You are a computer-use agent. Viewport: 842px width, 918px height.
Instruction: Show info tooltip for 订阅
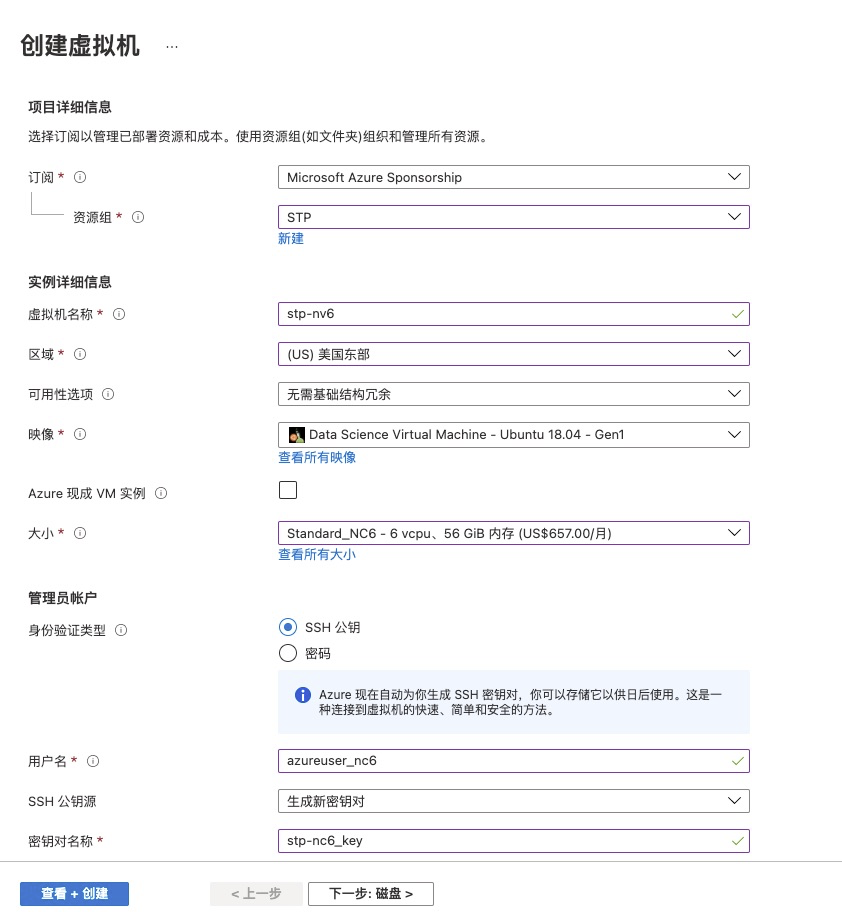[x=80, y=177]
